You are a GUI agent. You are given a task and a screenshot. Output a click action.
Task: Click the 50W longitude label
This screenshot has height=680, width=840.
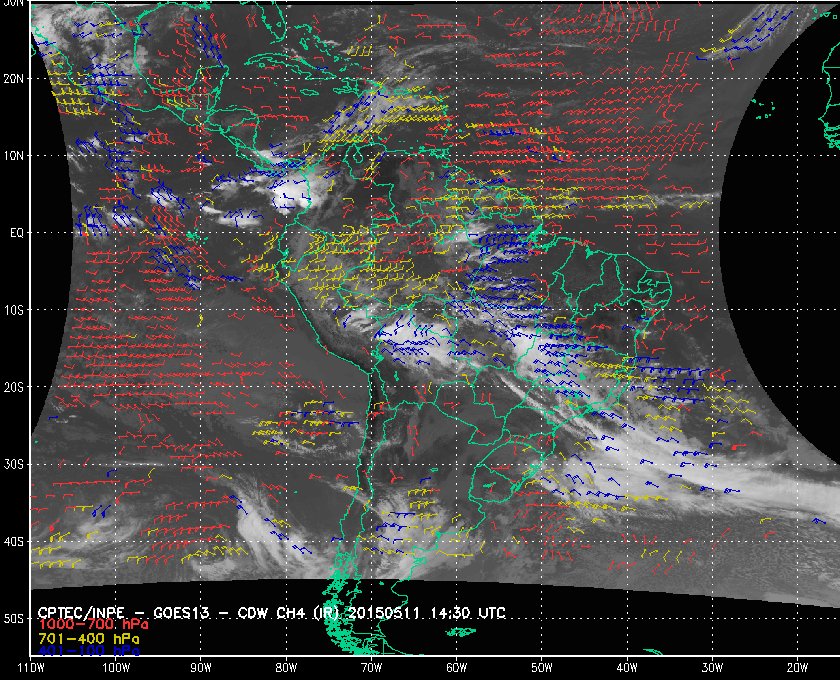coord(542,668)
